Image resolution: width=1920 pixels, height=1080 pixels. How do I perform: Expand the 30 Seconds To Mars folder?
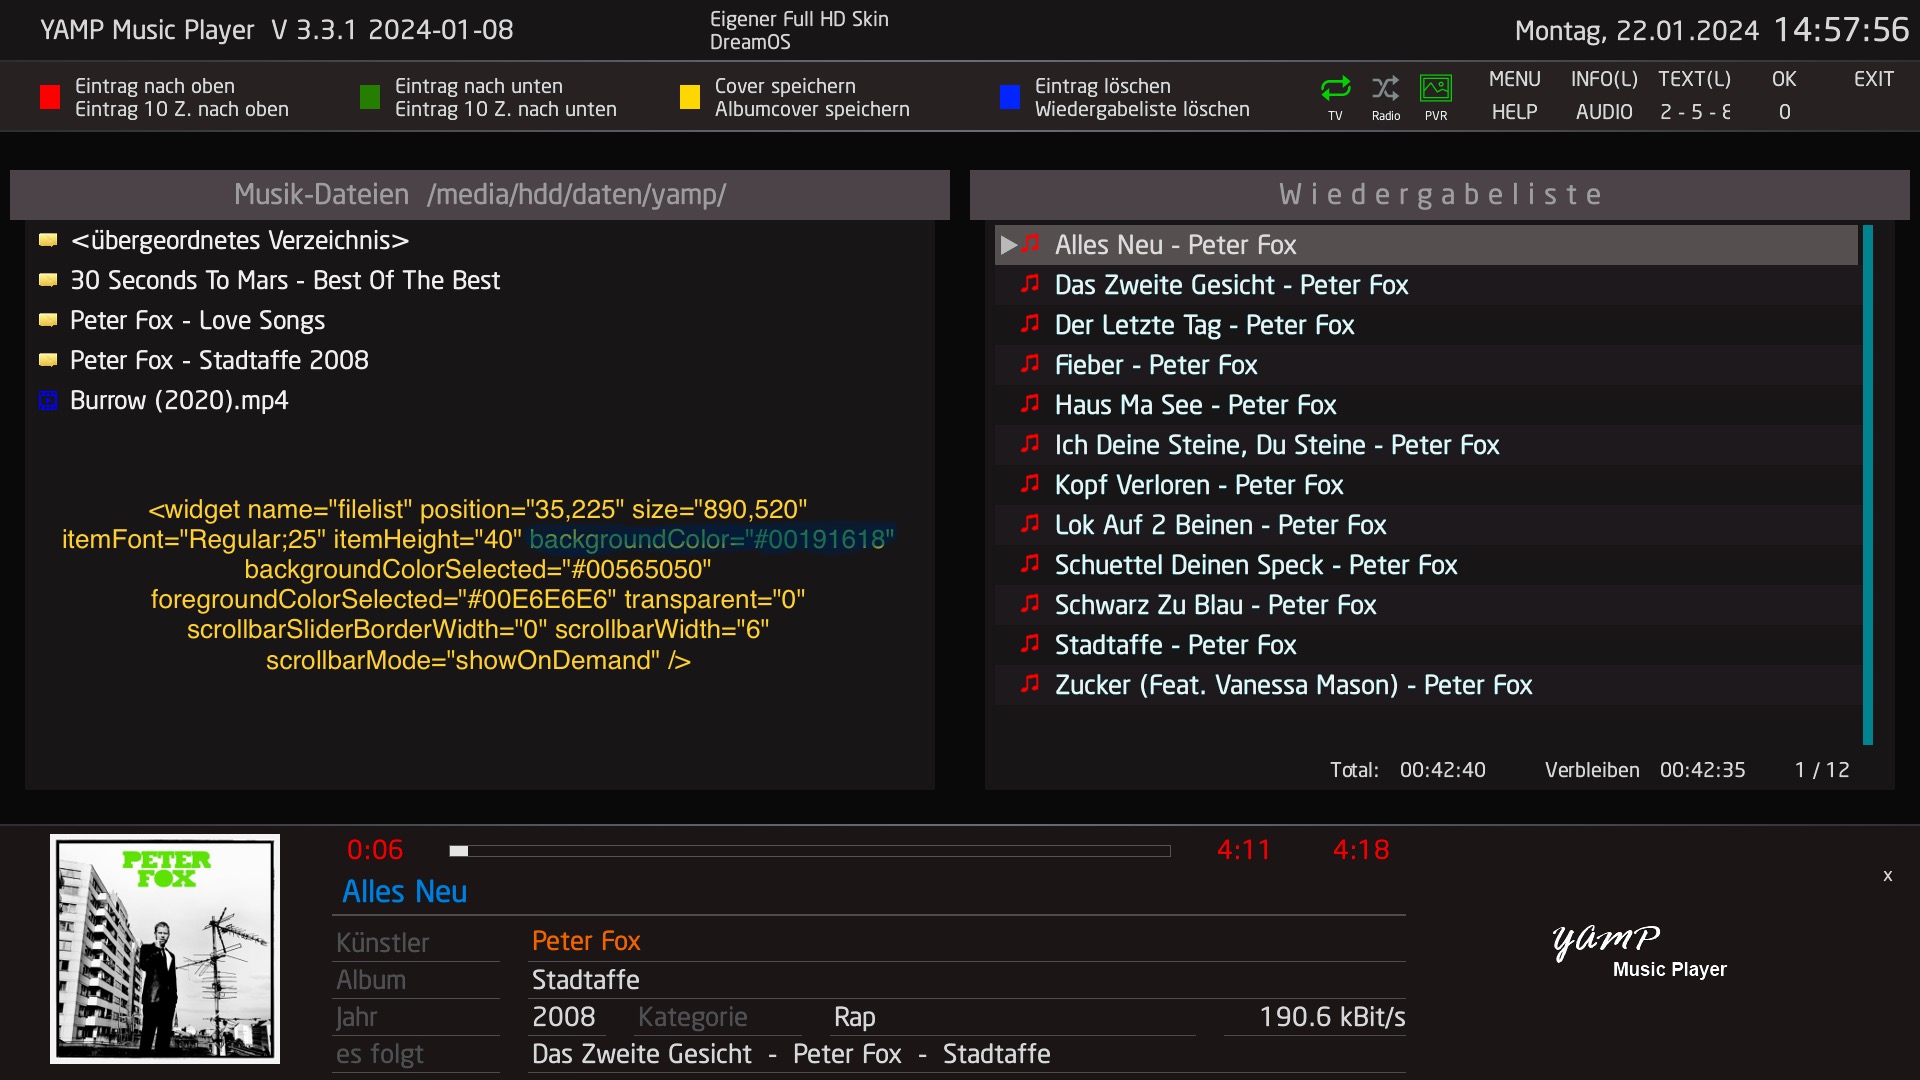pos(284,281)
